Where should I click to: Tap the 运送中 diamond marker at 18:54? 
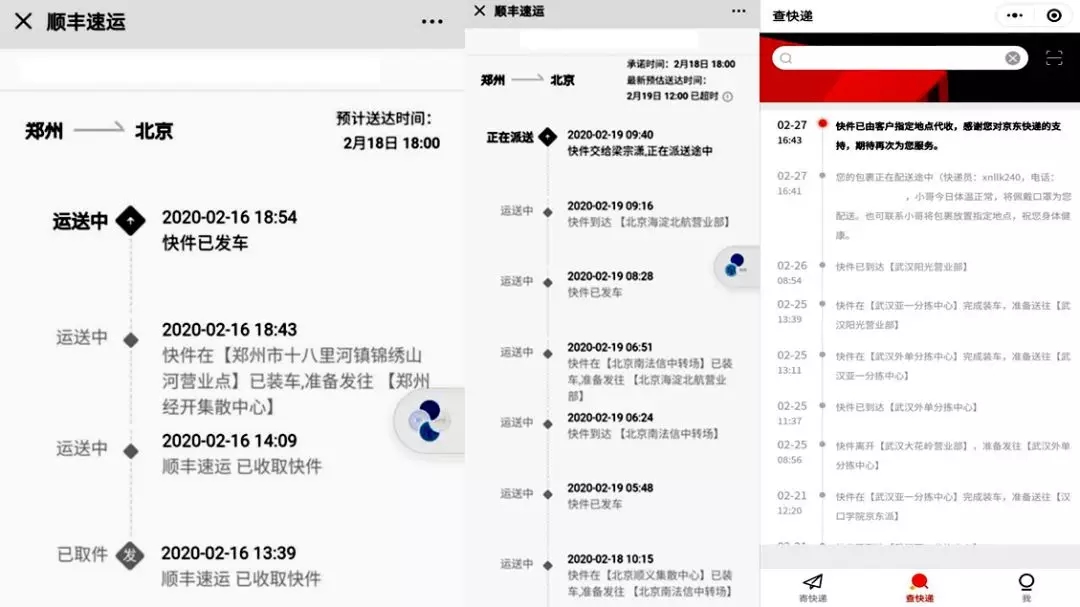(130, 222)
